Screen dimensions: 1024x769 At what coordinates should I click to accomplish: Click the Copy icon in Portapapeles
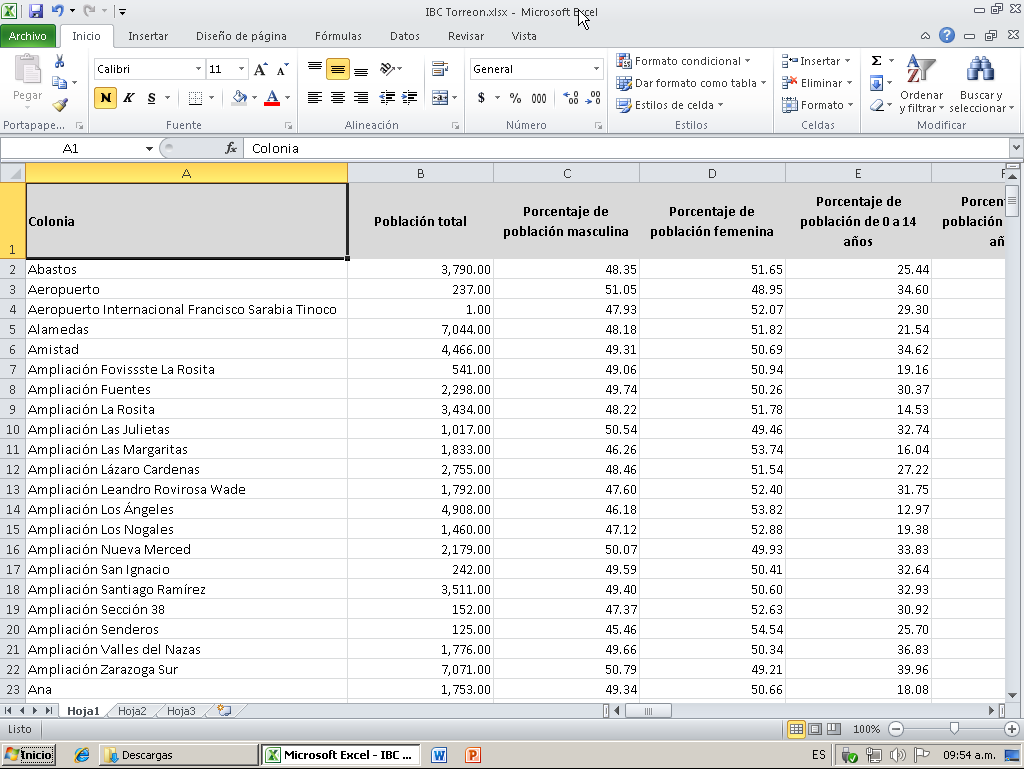click(x=59, y=83)
